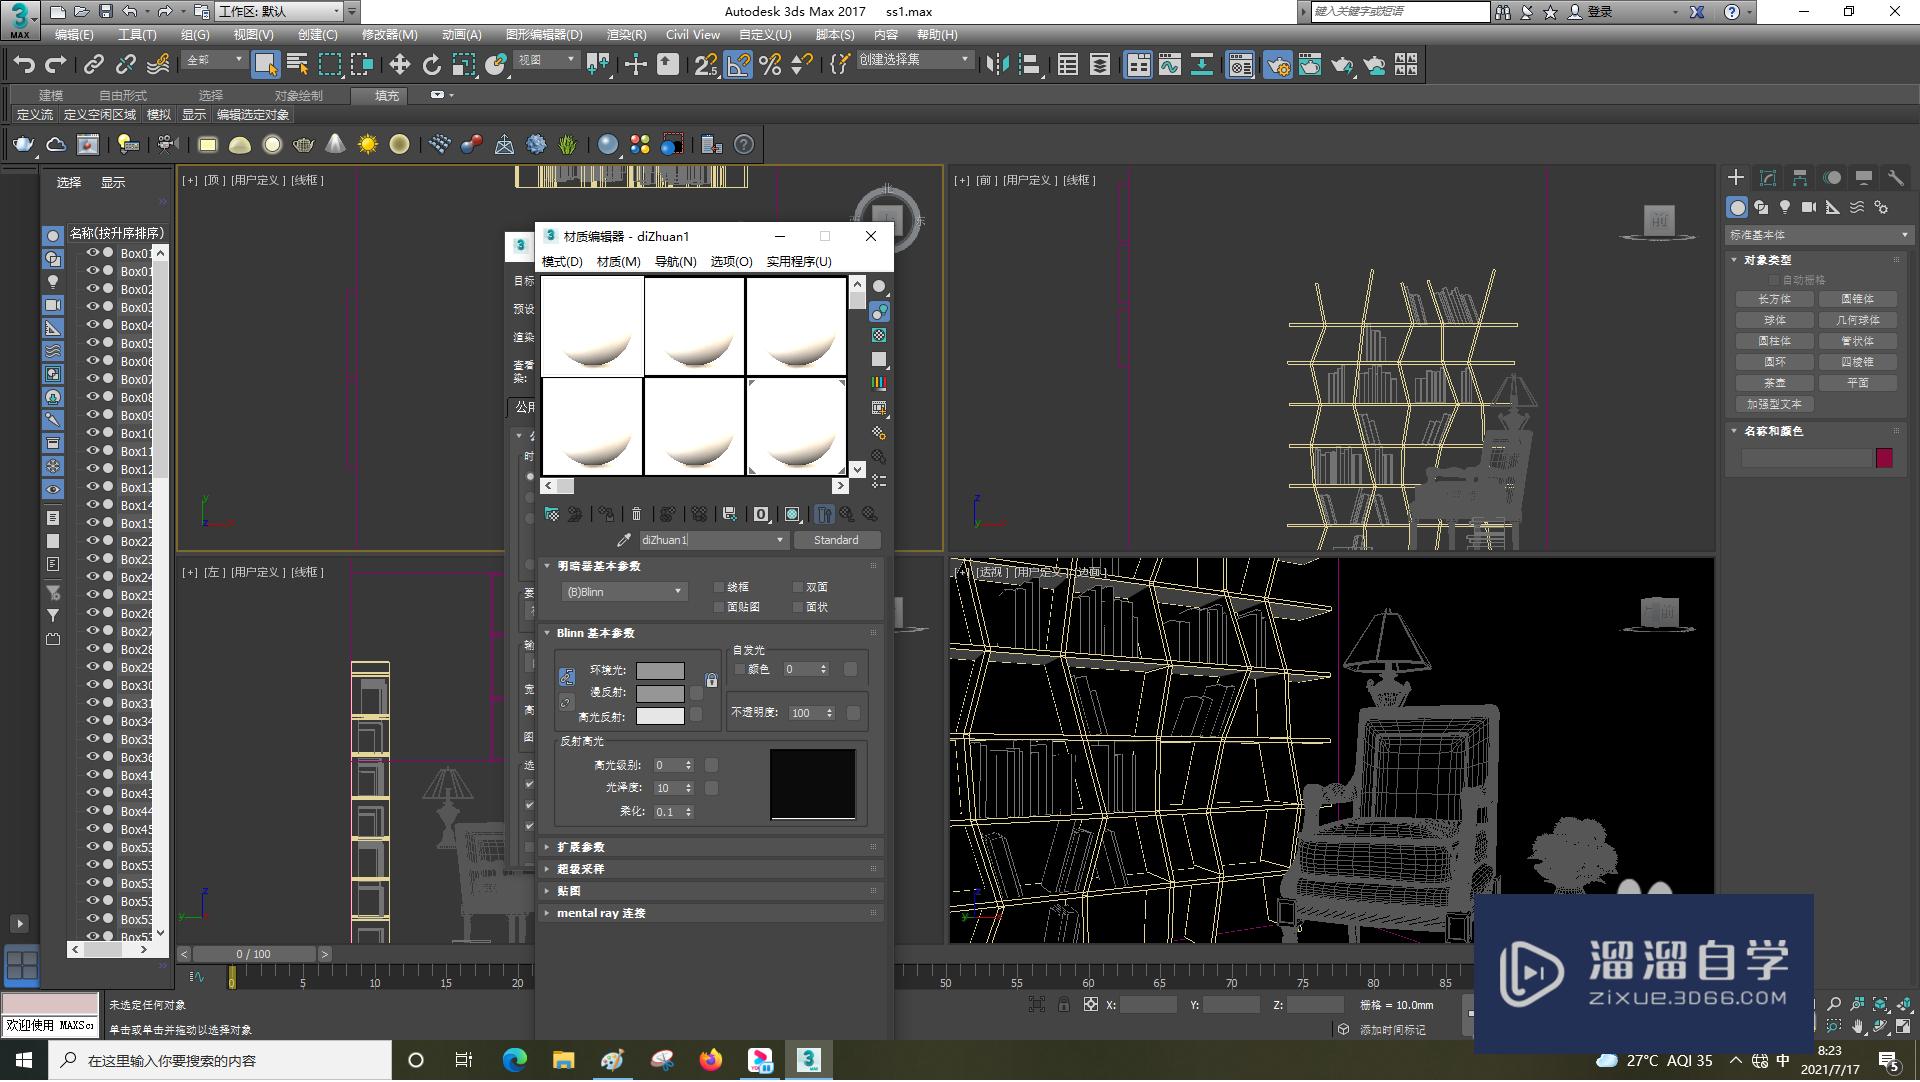Enable the 面贴图 face map checkbox
The image size is (1920, 1082).
[719, 607]
